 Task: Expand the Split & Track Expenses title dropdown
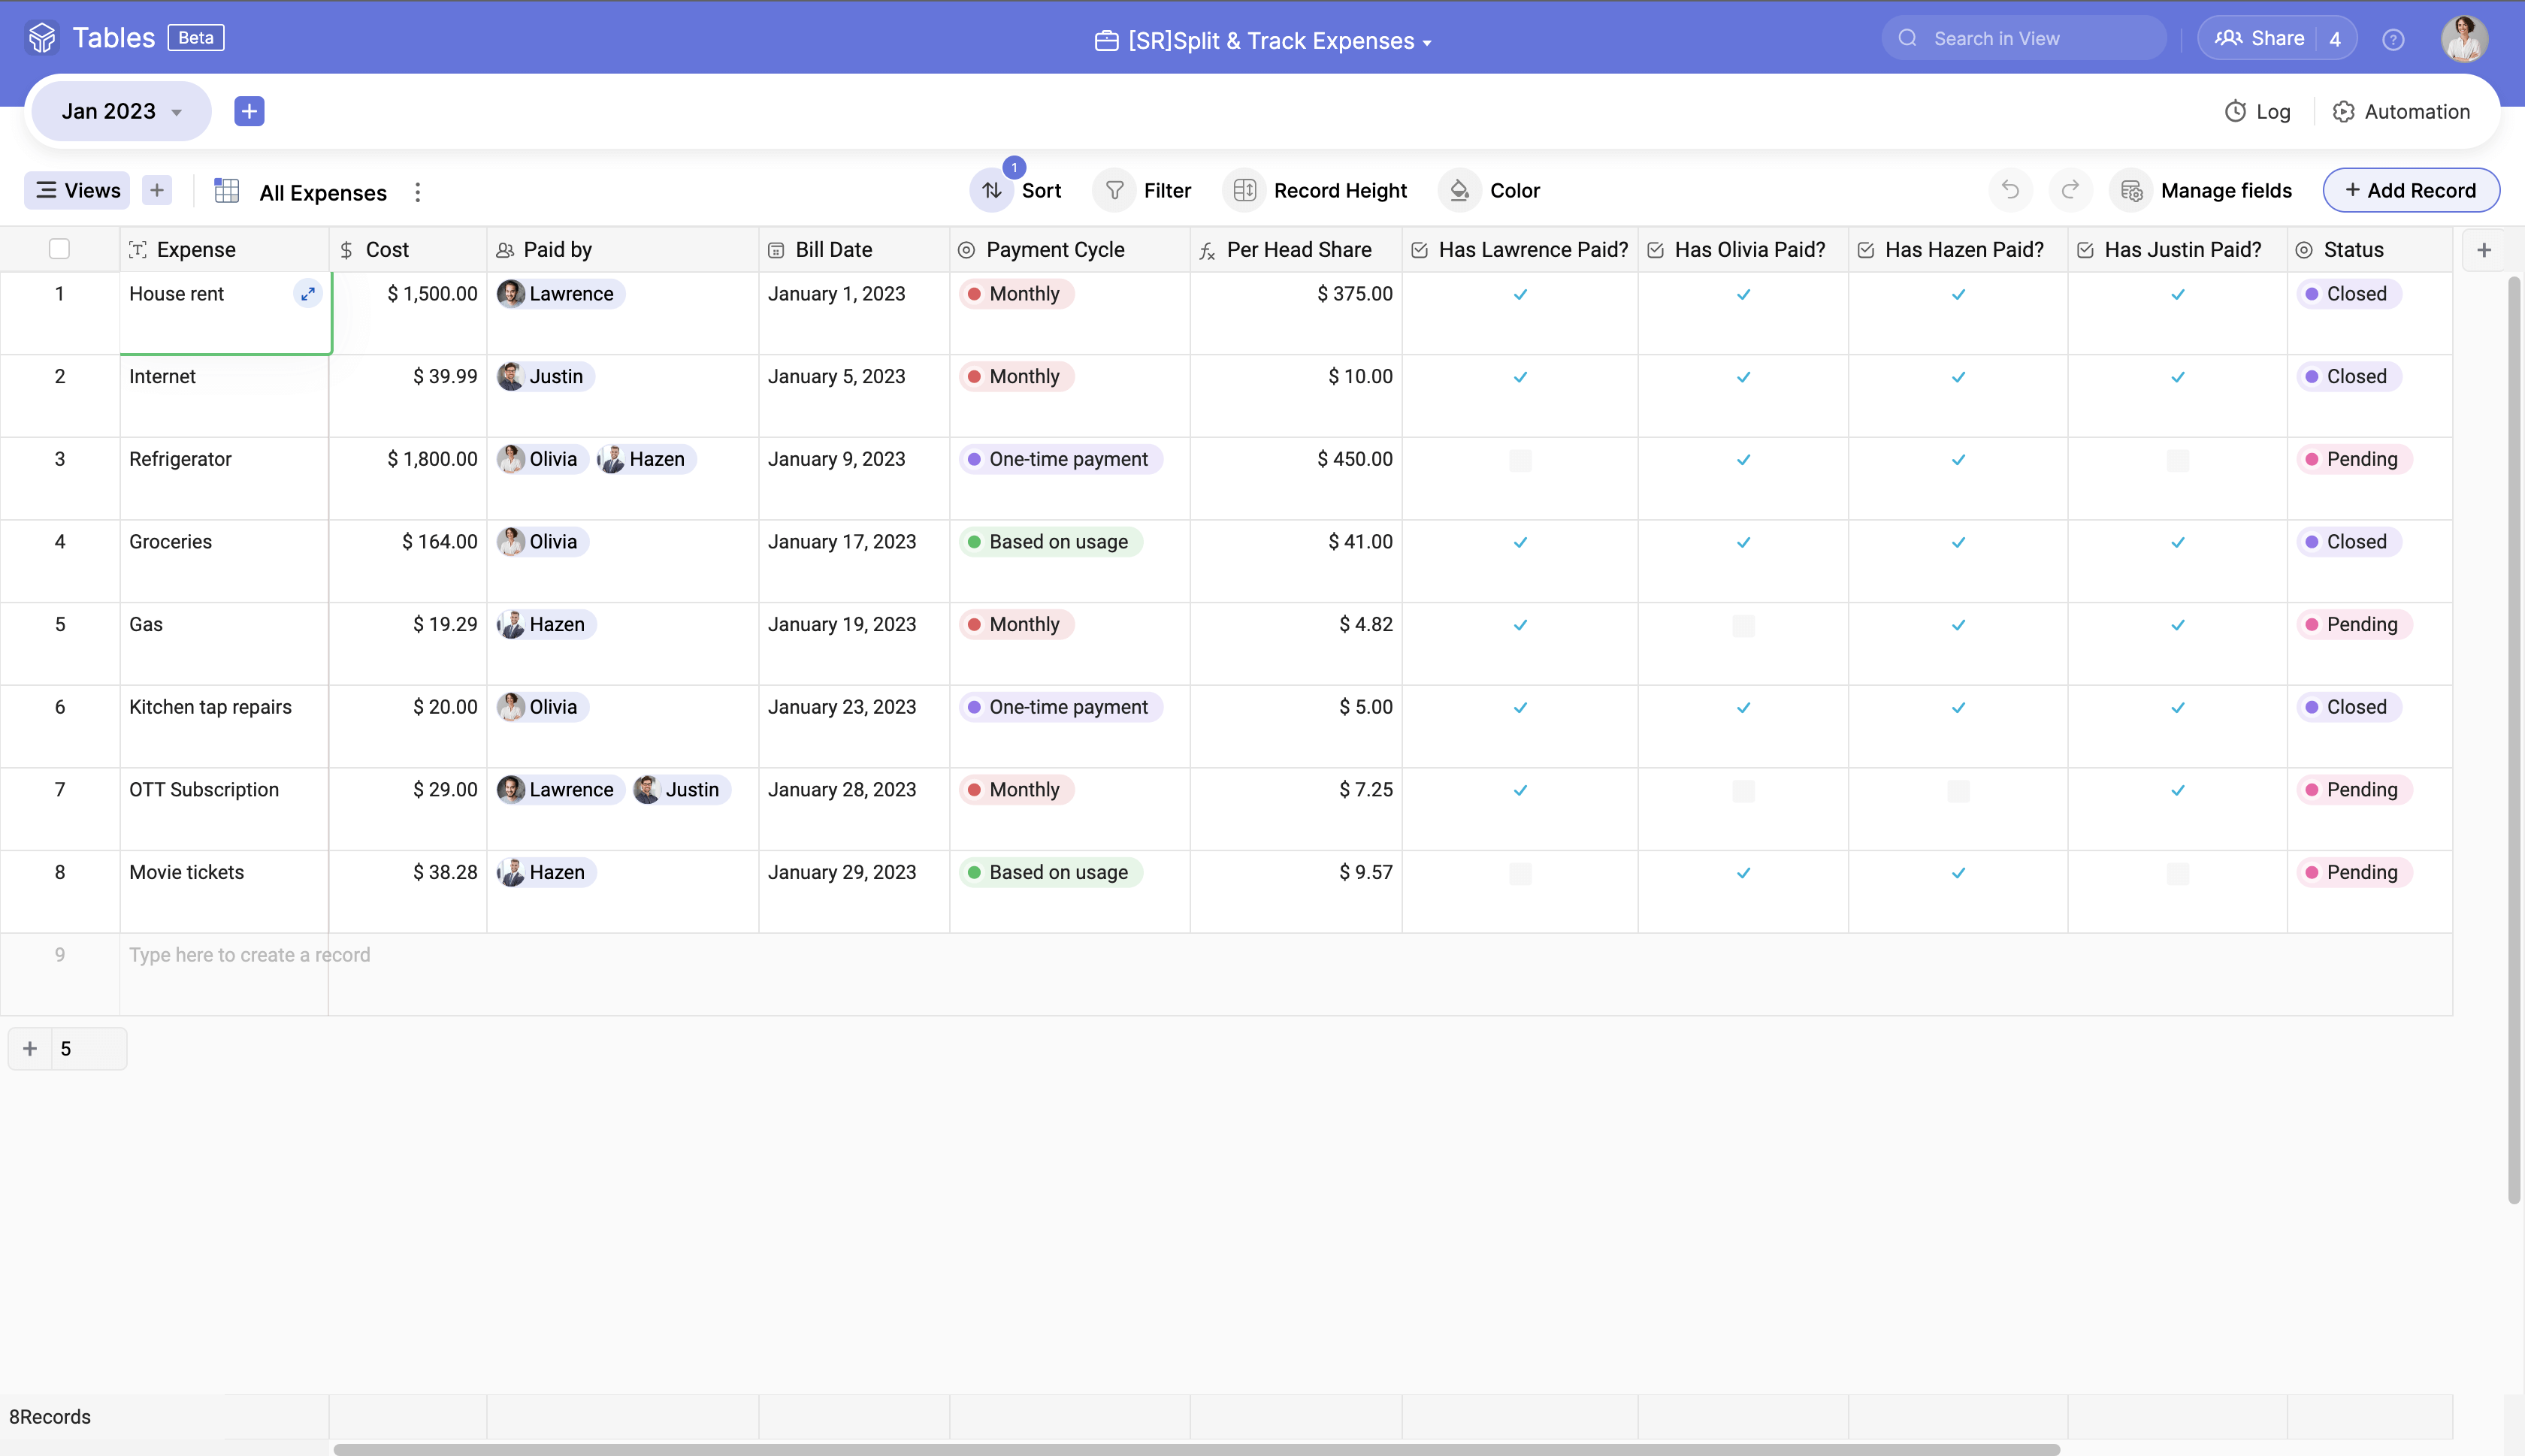tap(1427, 42)
